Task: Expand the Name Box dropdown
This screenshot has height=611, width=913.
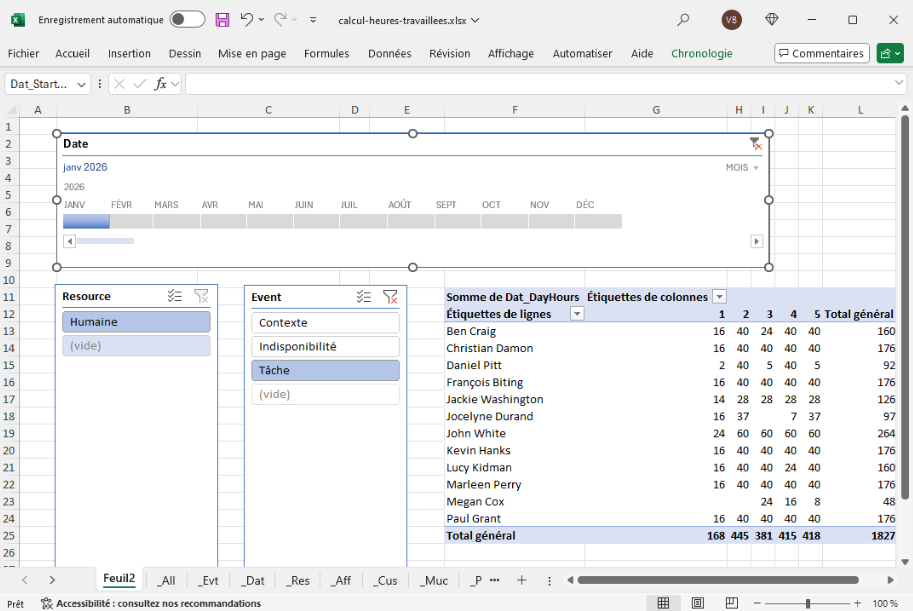Action: coord(81,84)
